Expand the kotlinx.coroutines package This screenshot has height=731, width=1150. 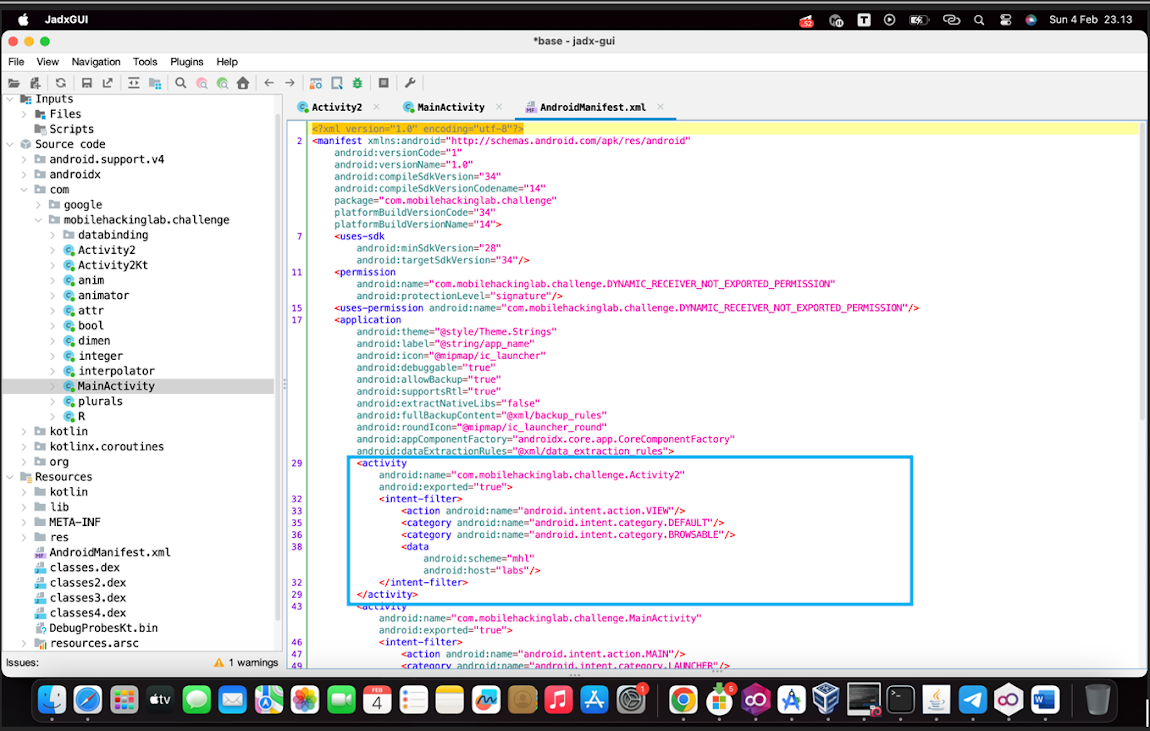click(24, 447)
